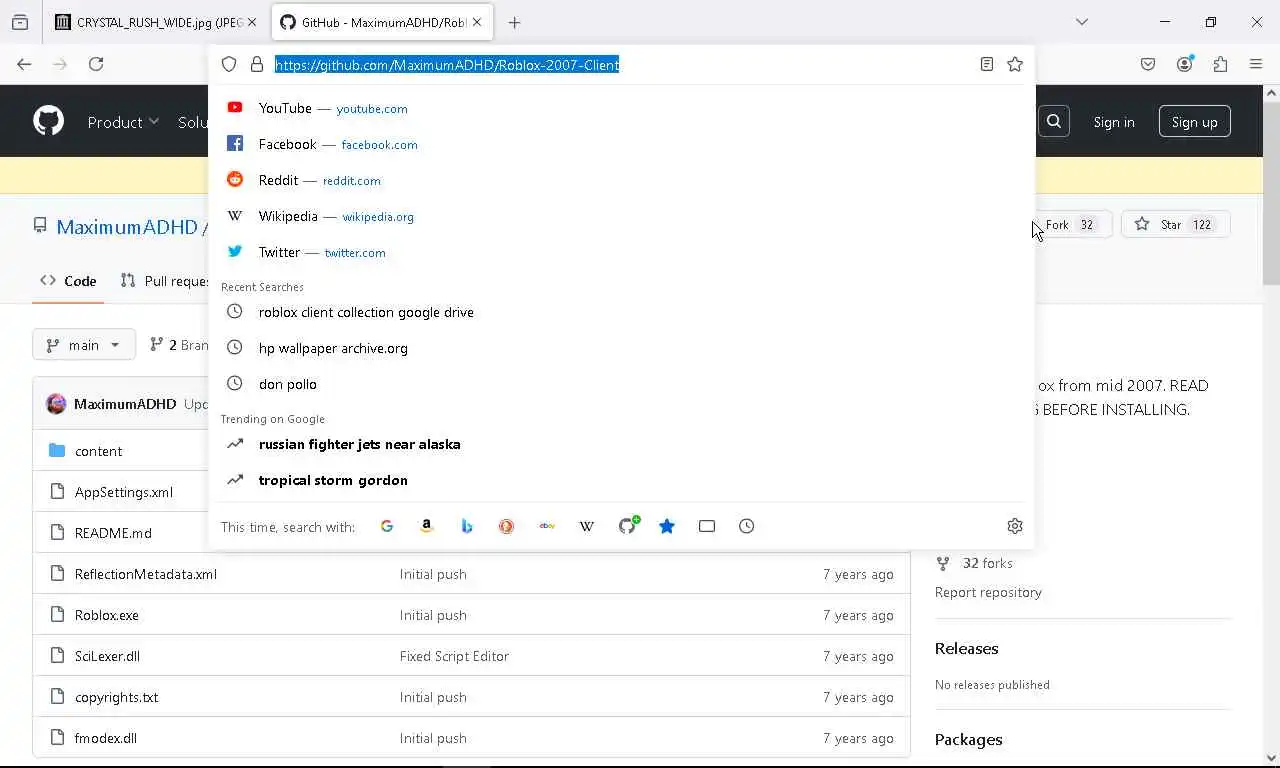Open SciLexer.dll file
This screenshot has height=768, width=1280.
click(107, 656)
